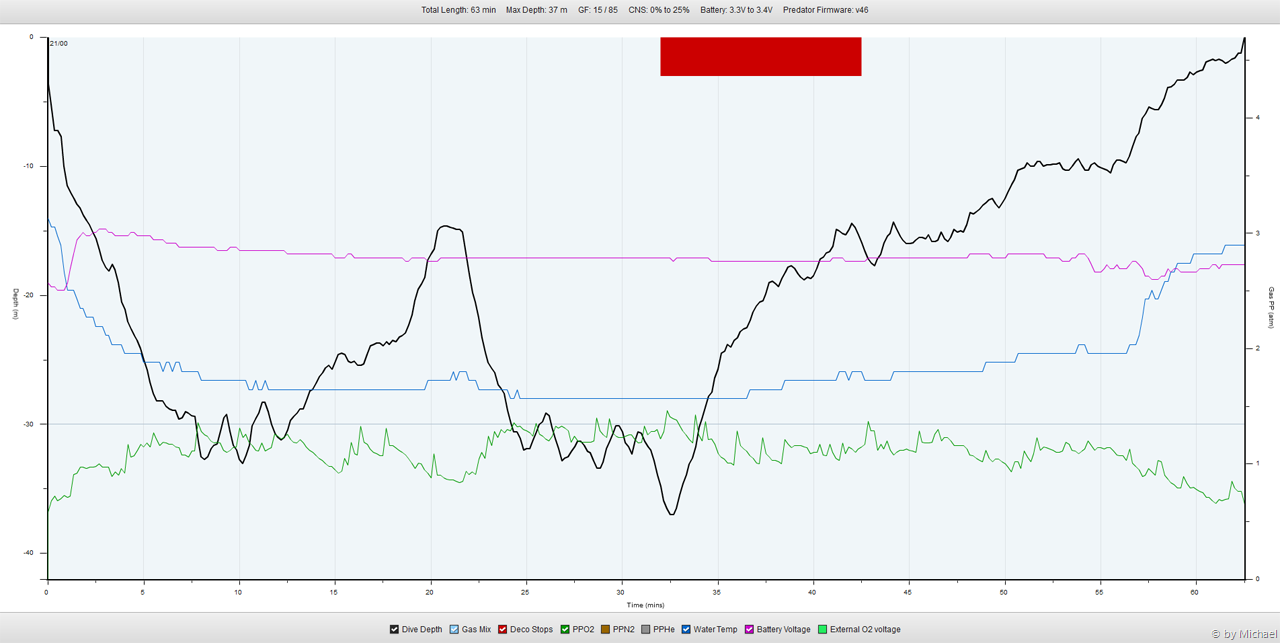Hide Deco Stops using its checkbox
The image size is (1280, 643).
point(503,630)
